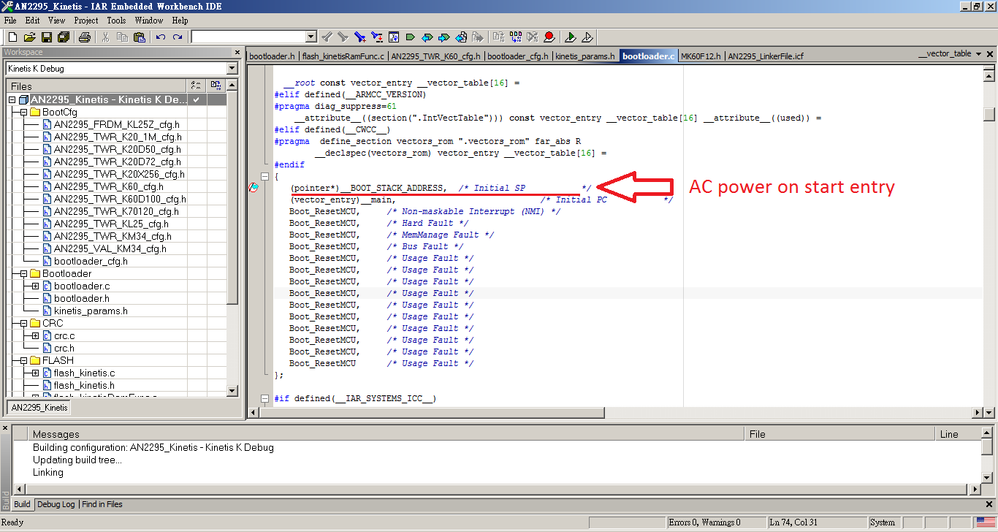Select AN2295_FRDM_KL25Z_cfg.h file
The width and height of the screenshot is (998, 532).
tap(116, 125)
